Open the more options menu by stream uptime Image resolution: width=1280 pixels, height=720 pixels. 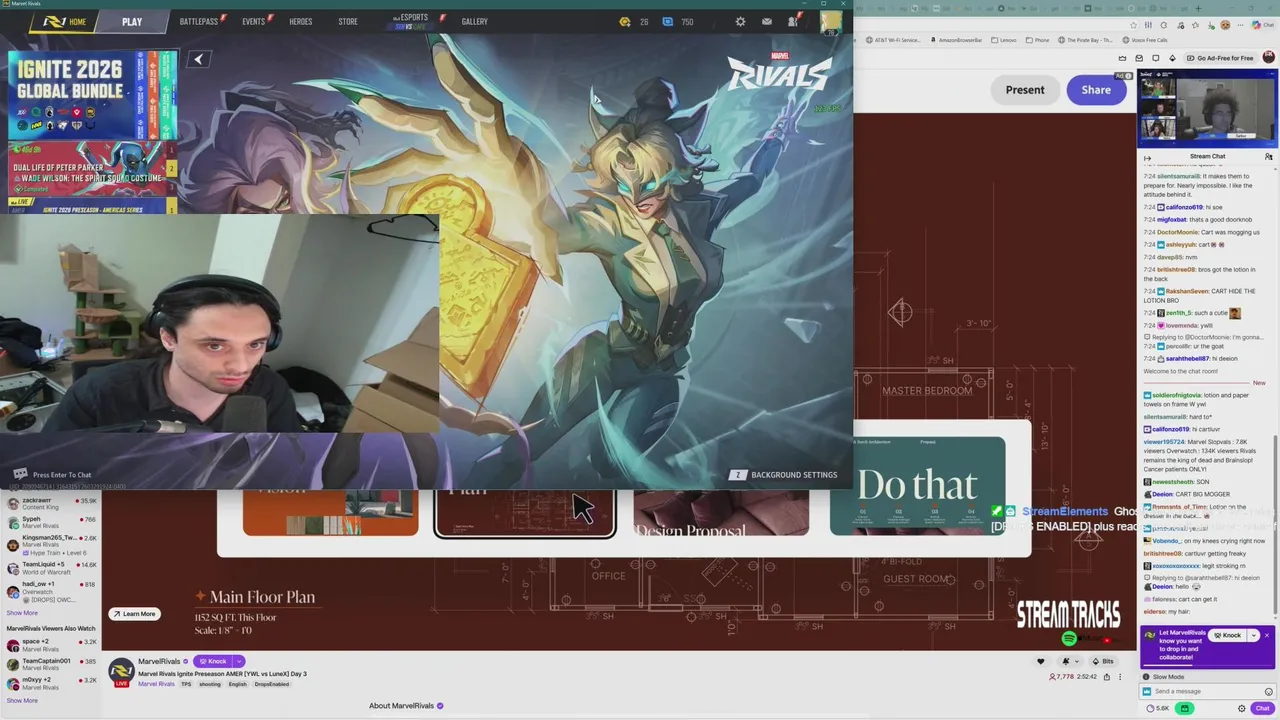[1119, 677]
